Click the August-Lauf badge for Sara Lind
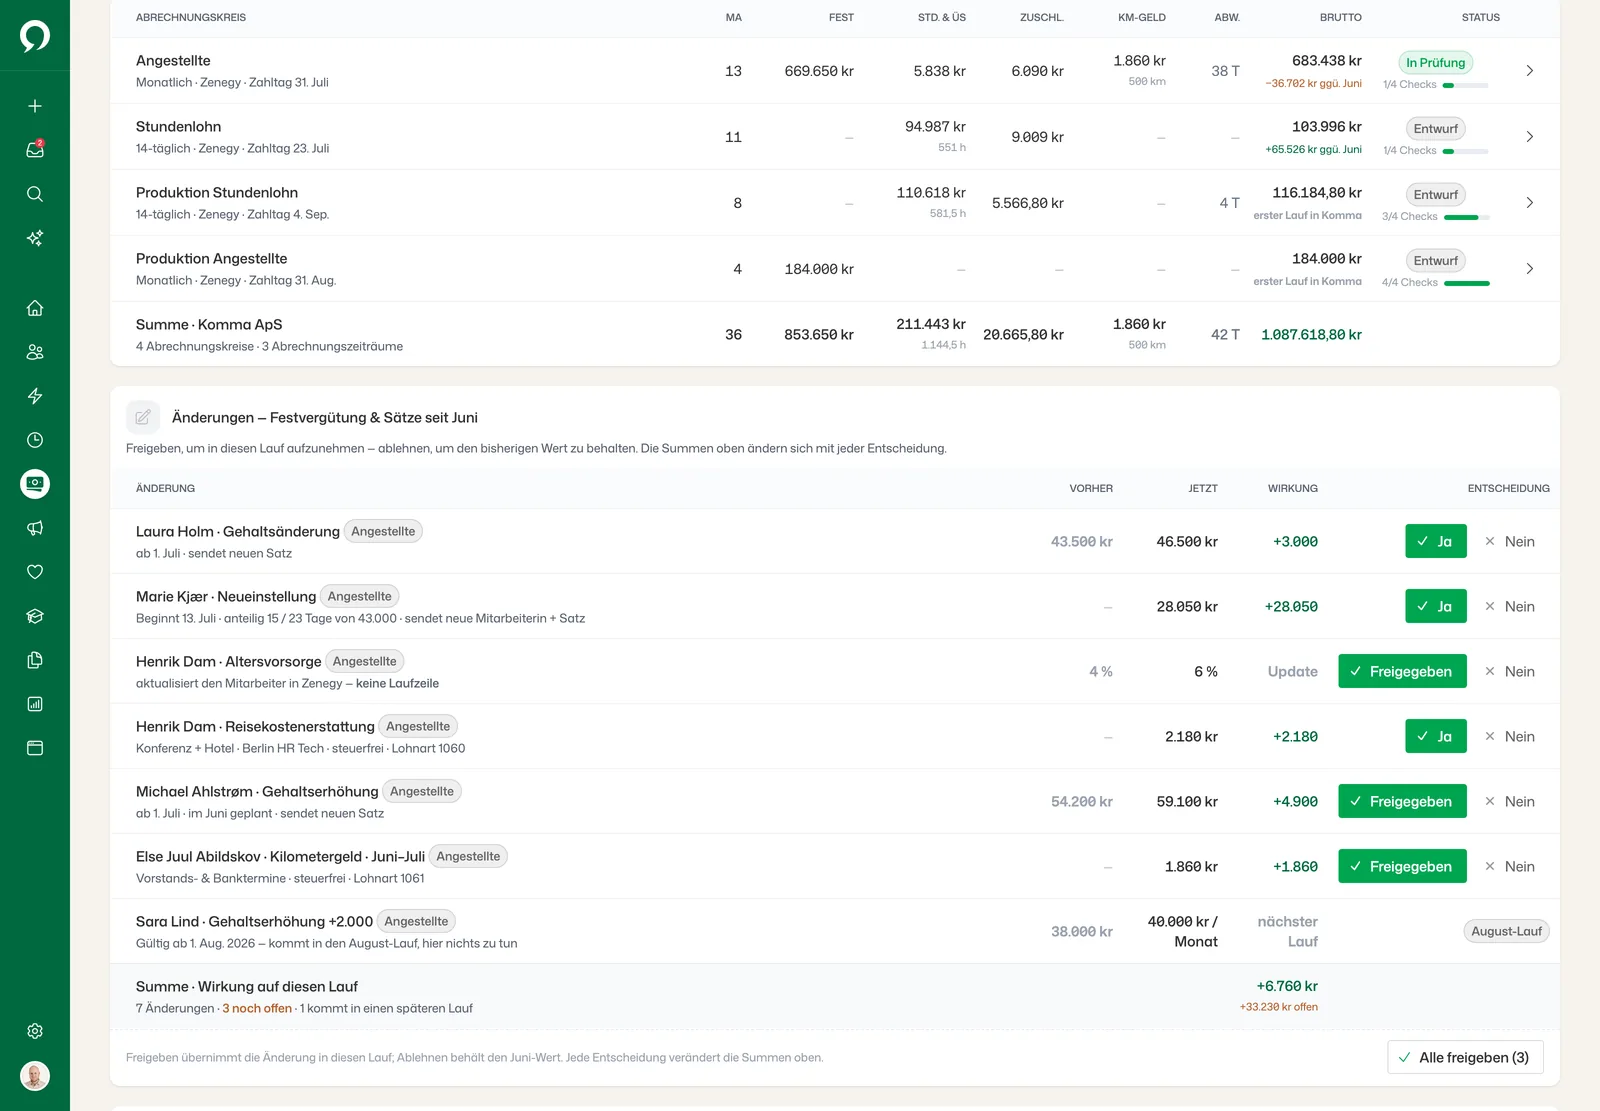Screen dimensions: 1600x1111 1506,931
